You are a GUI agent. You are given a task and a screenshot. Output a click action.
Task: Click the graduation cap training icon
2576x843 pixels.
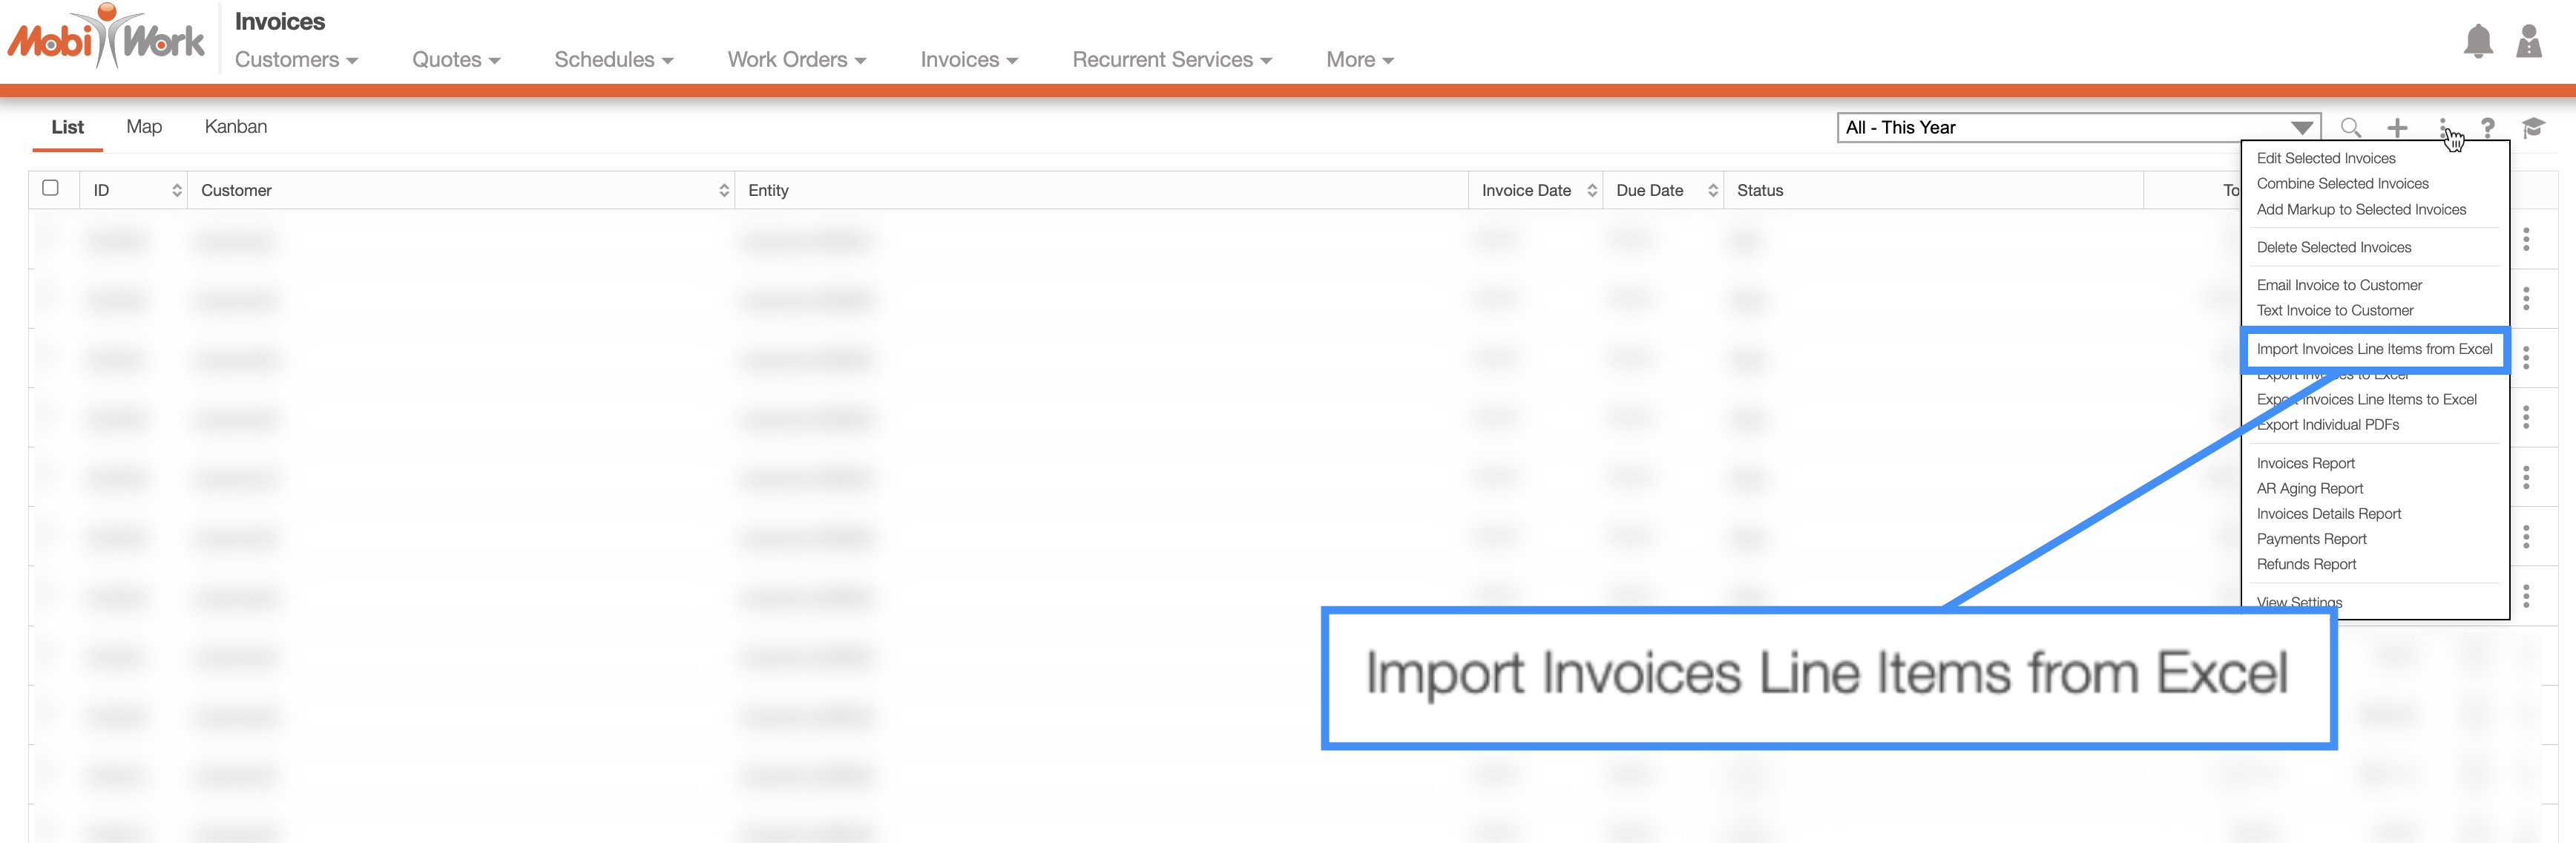(2533, 128)
